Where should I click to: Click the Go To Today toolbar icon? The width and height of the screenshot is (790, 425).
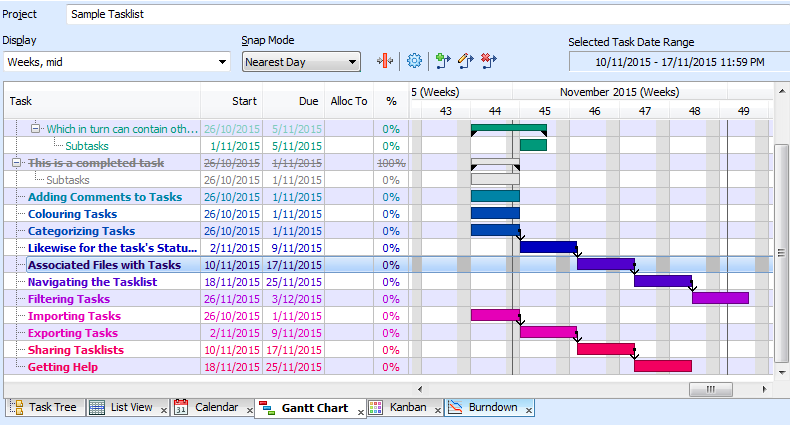[x=384, y=61]
